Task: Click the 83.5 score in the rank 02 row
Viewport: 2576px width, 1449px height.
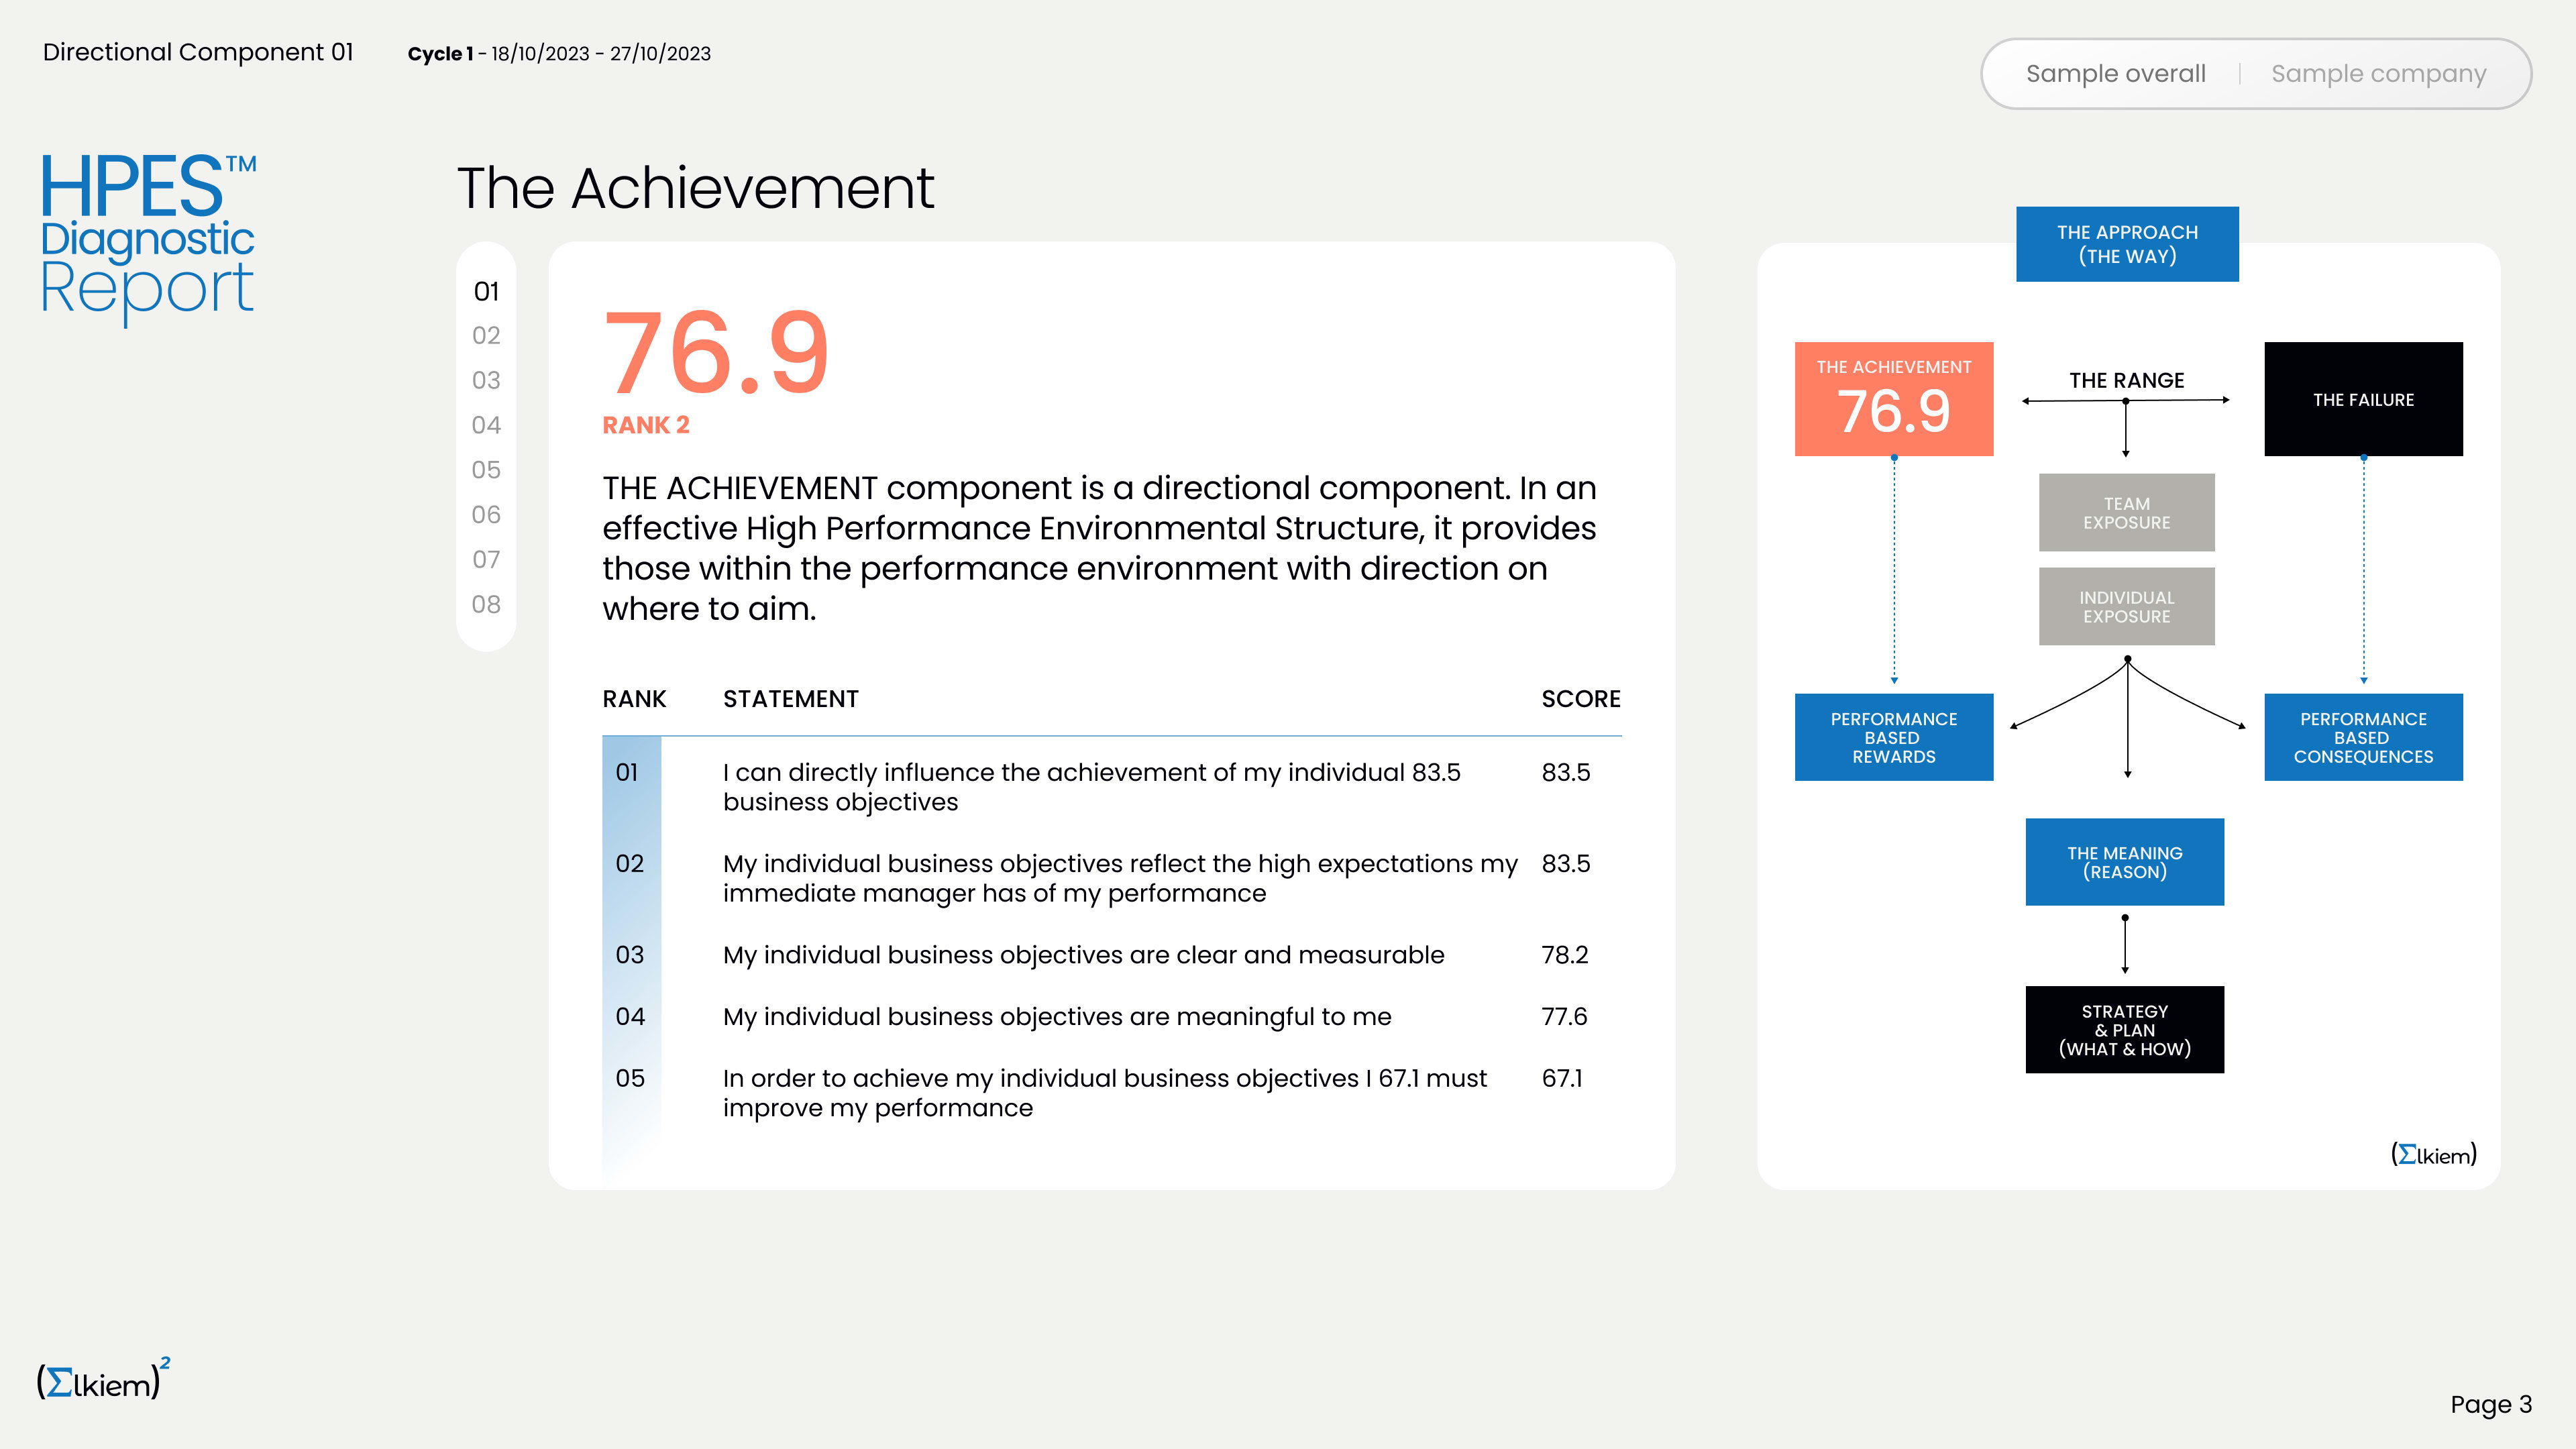Action: (x=1565, y=863)
